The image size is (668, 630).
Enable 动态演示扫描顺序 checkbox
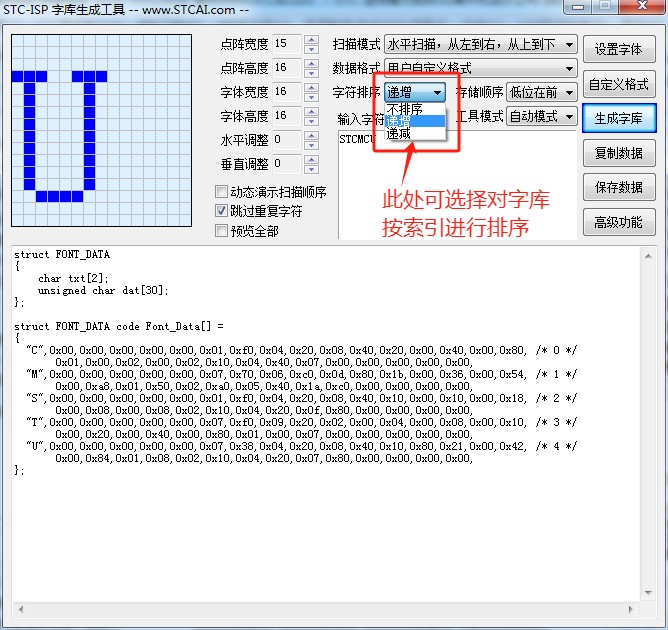pos(222,192)
